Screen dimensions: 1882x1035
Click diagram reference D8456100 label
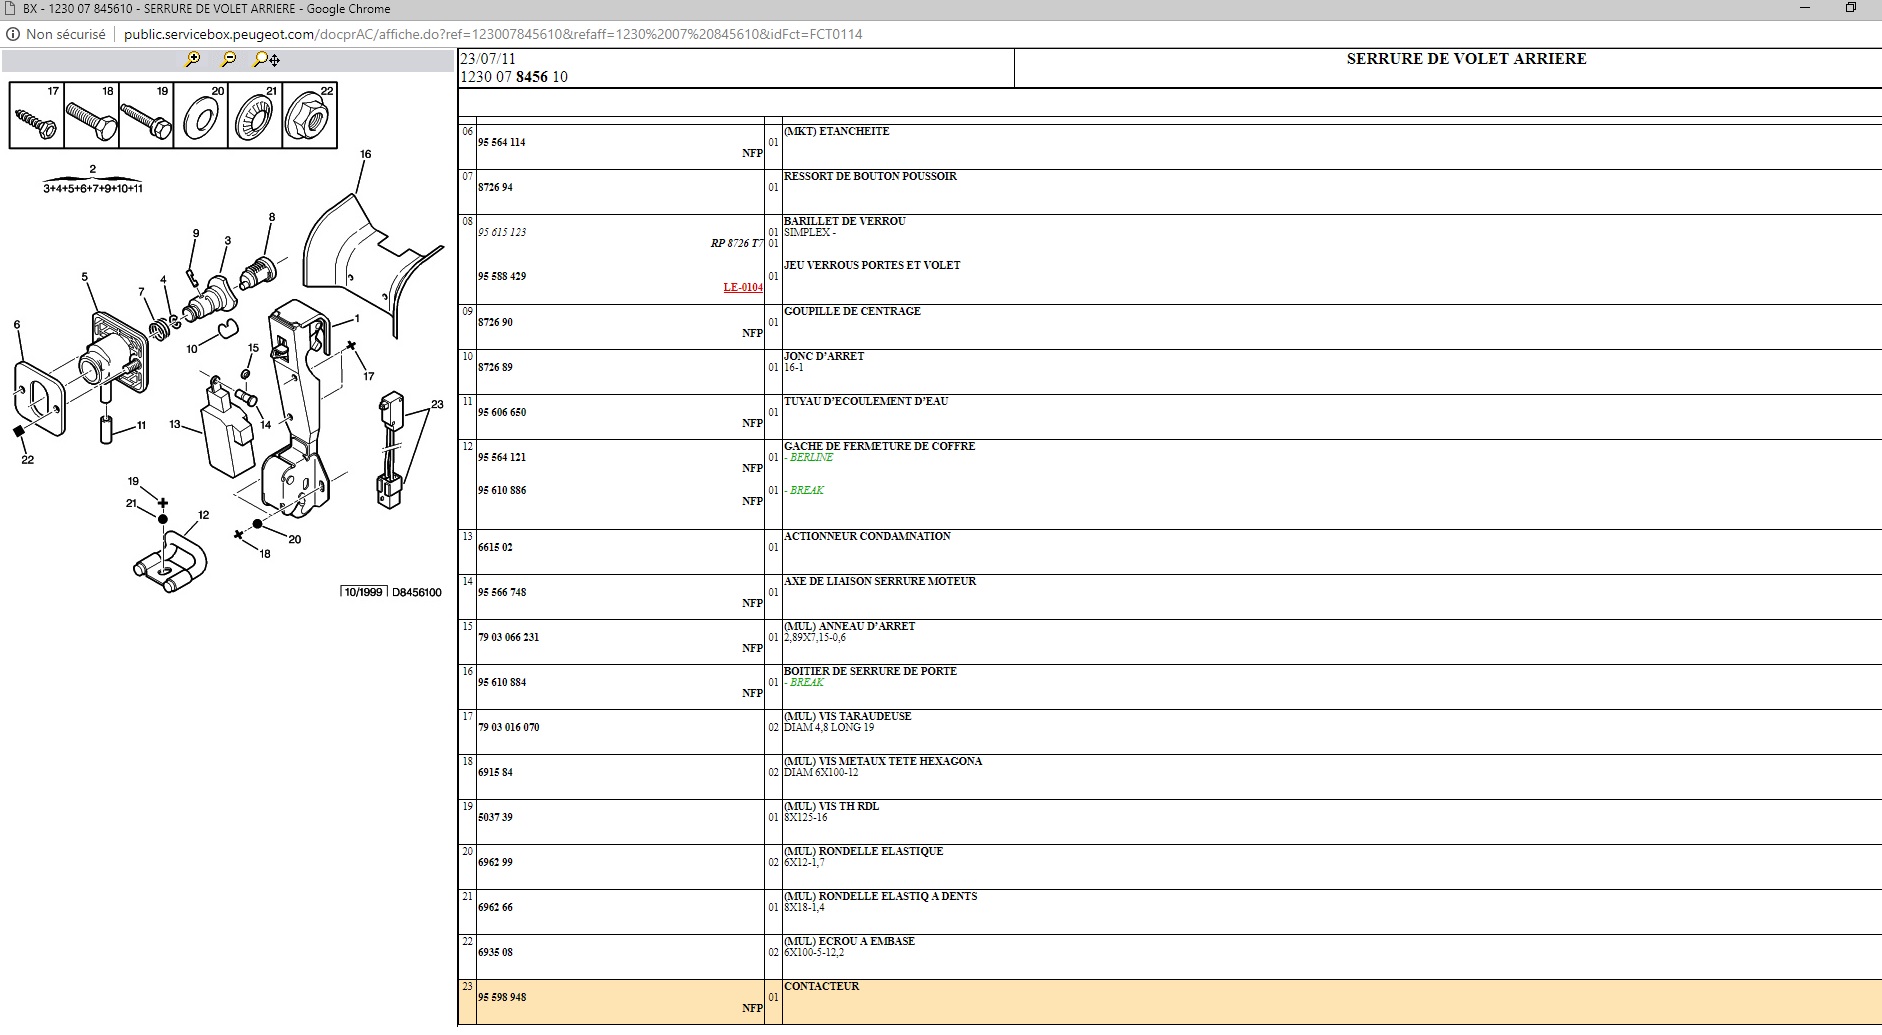click(417, 592)
